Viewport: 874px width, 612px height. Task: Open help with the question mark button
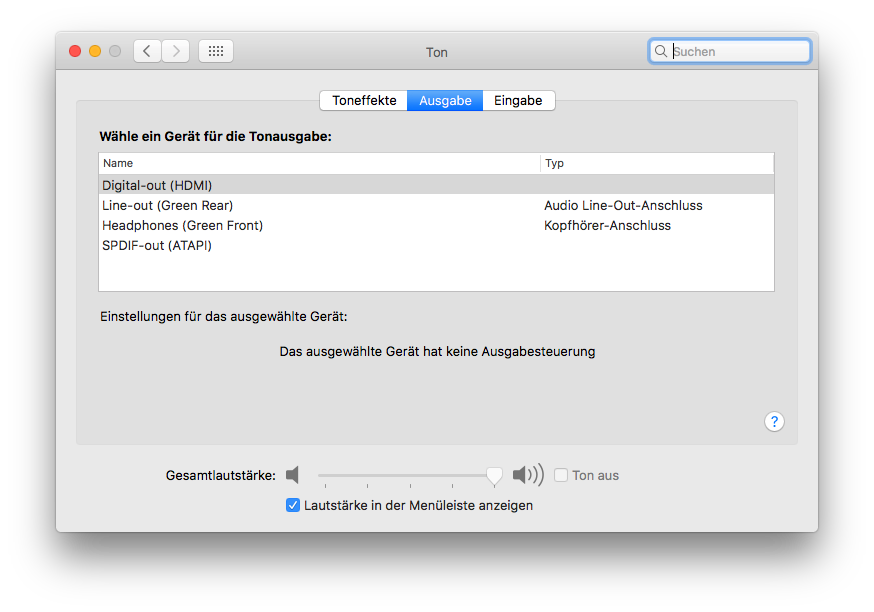point(774,421)
